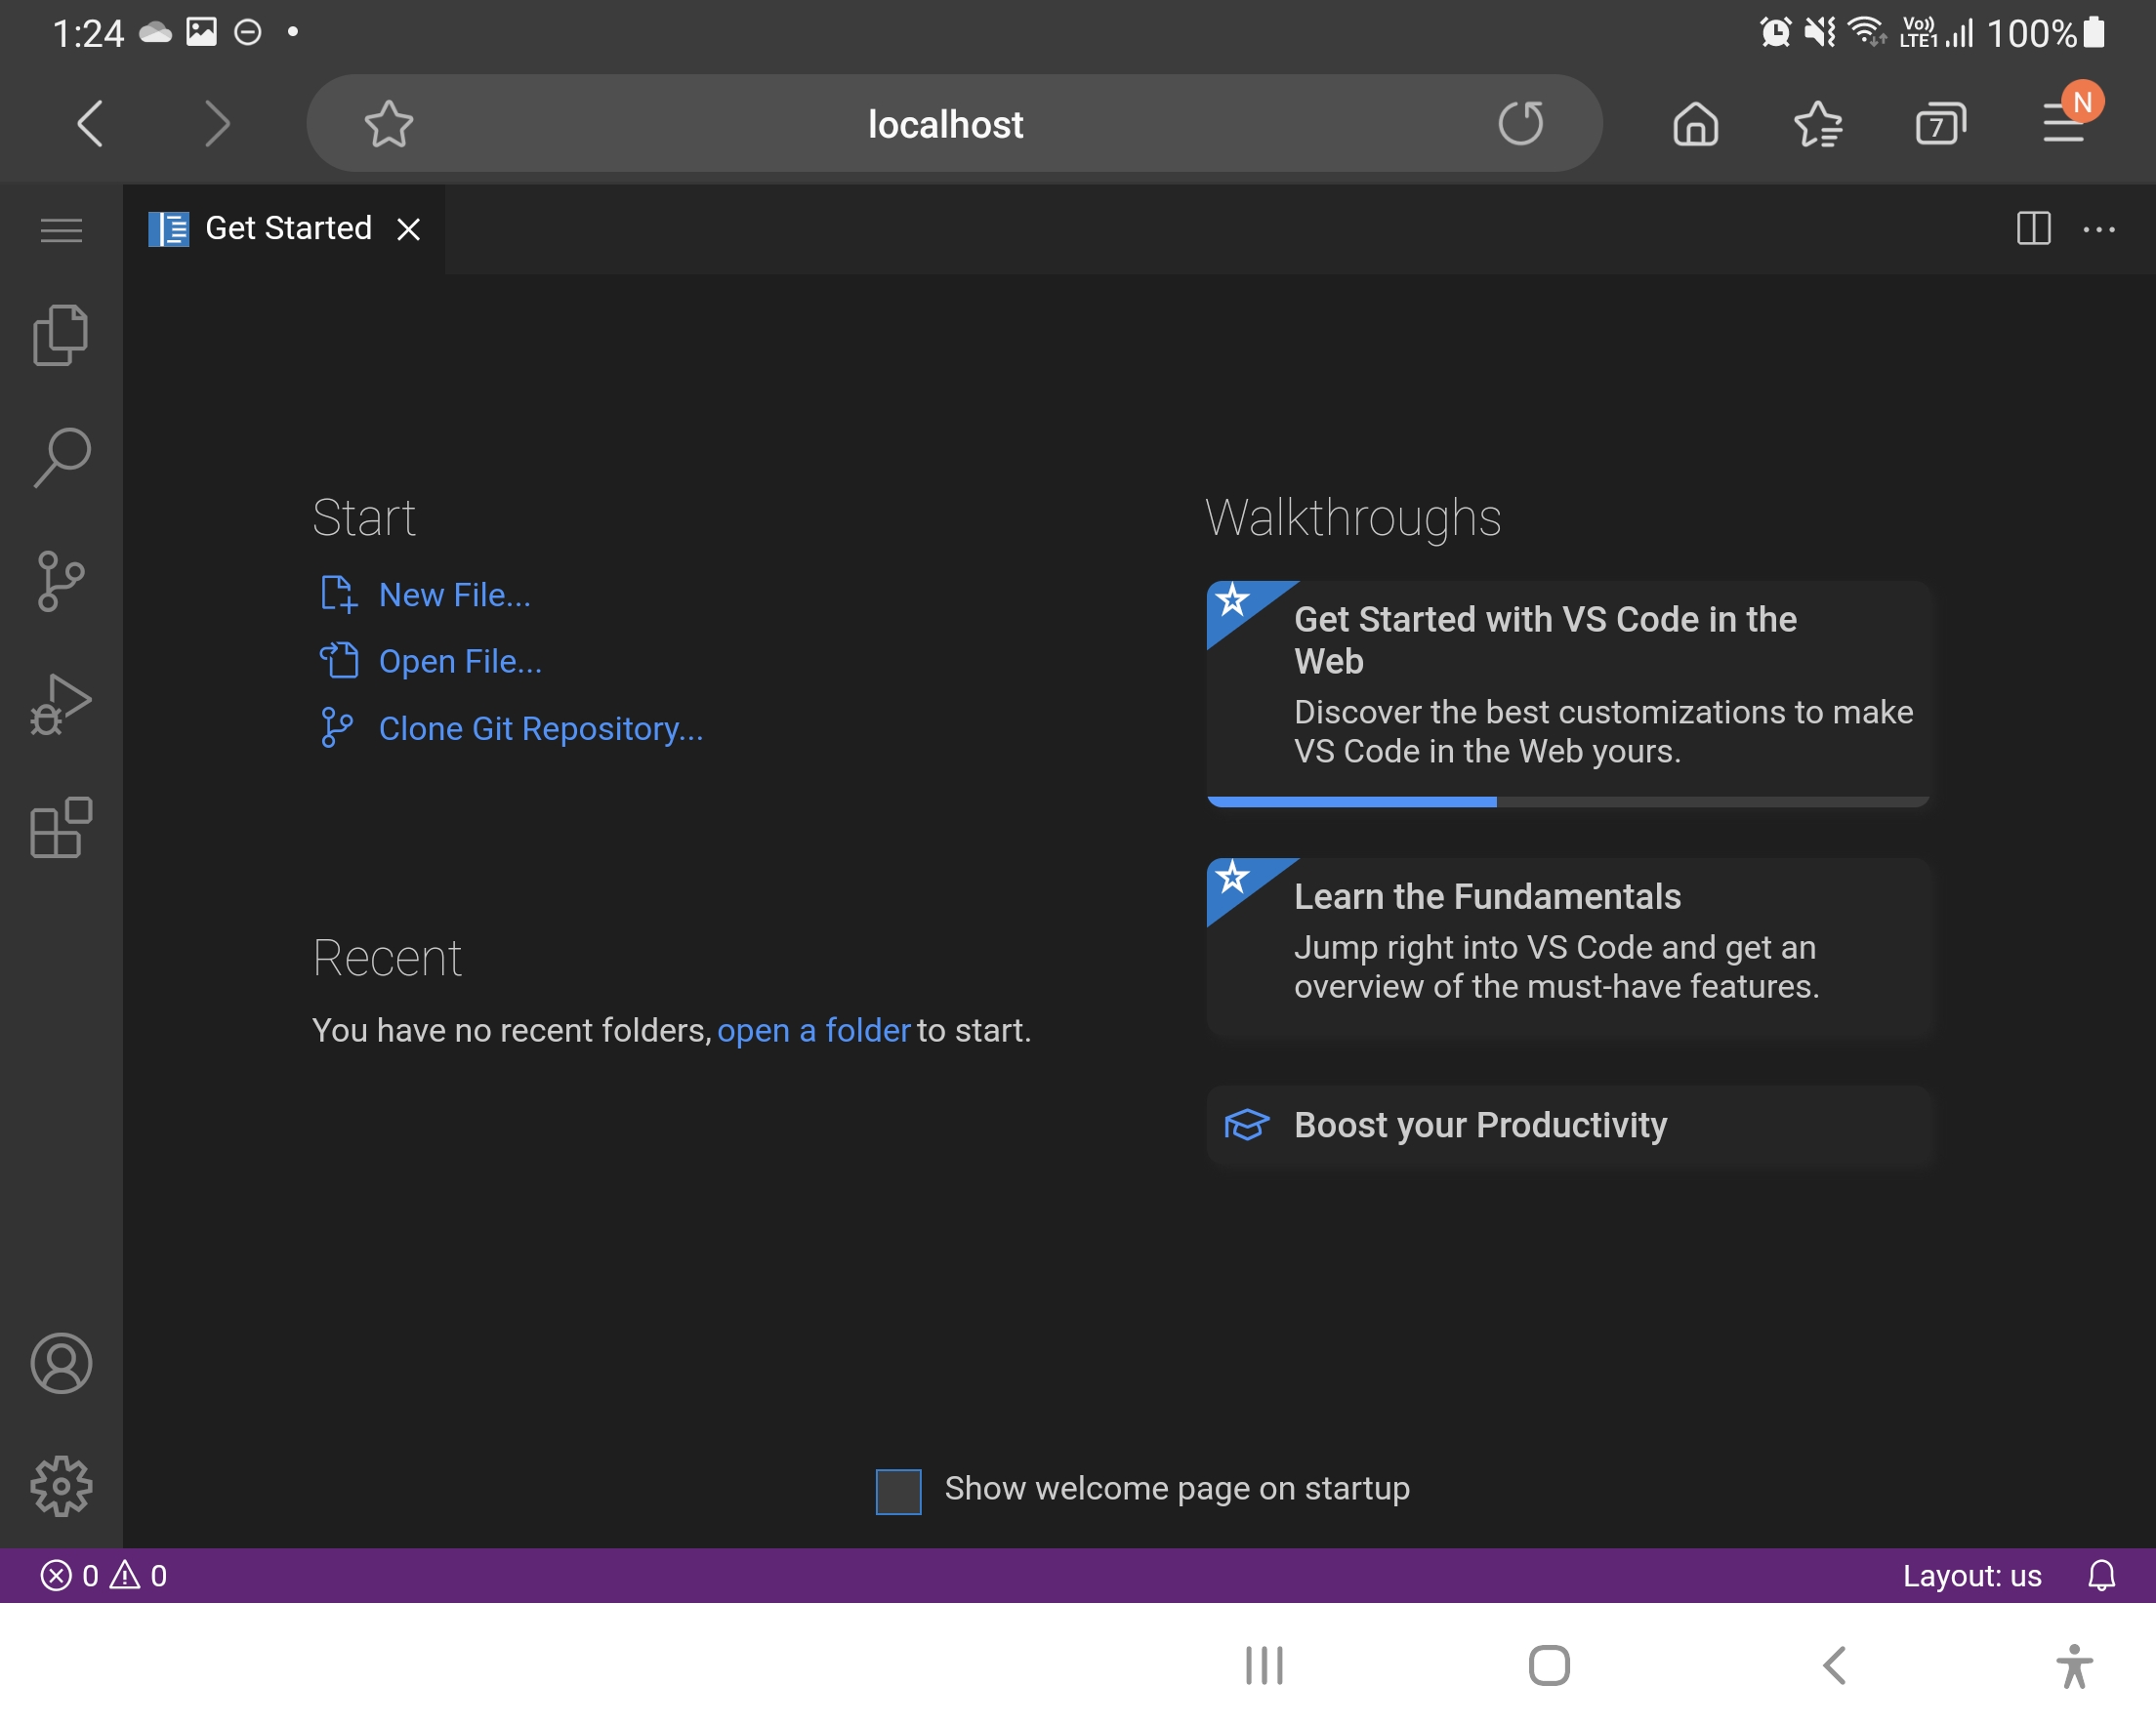Screen dimensions: 2156x1726
Task: Tap the accessibility shortcut button
Action: tap(2074, 1665)
